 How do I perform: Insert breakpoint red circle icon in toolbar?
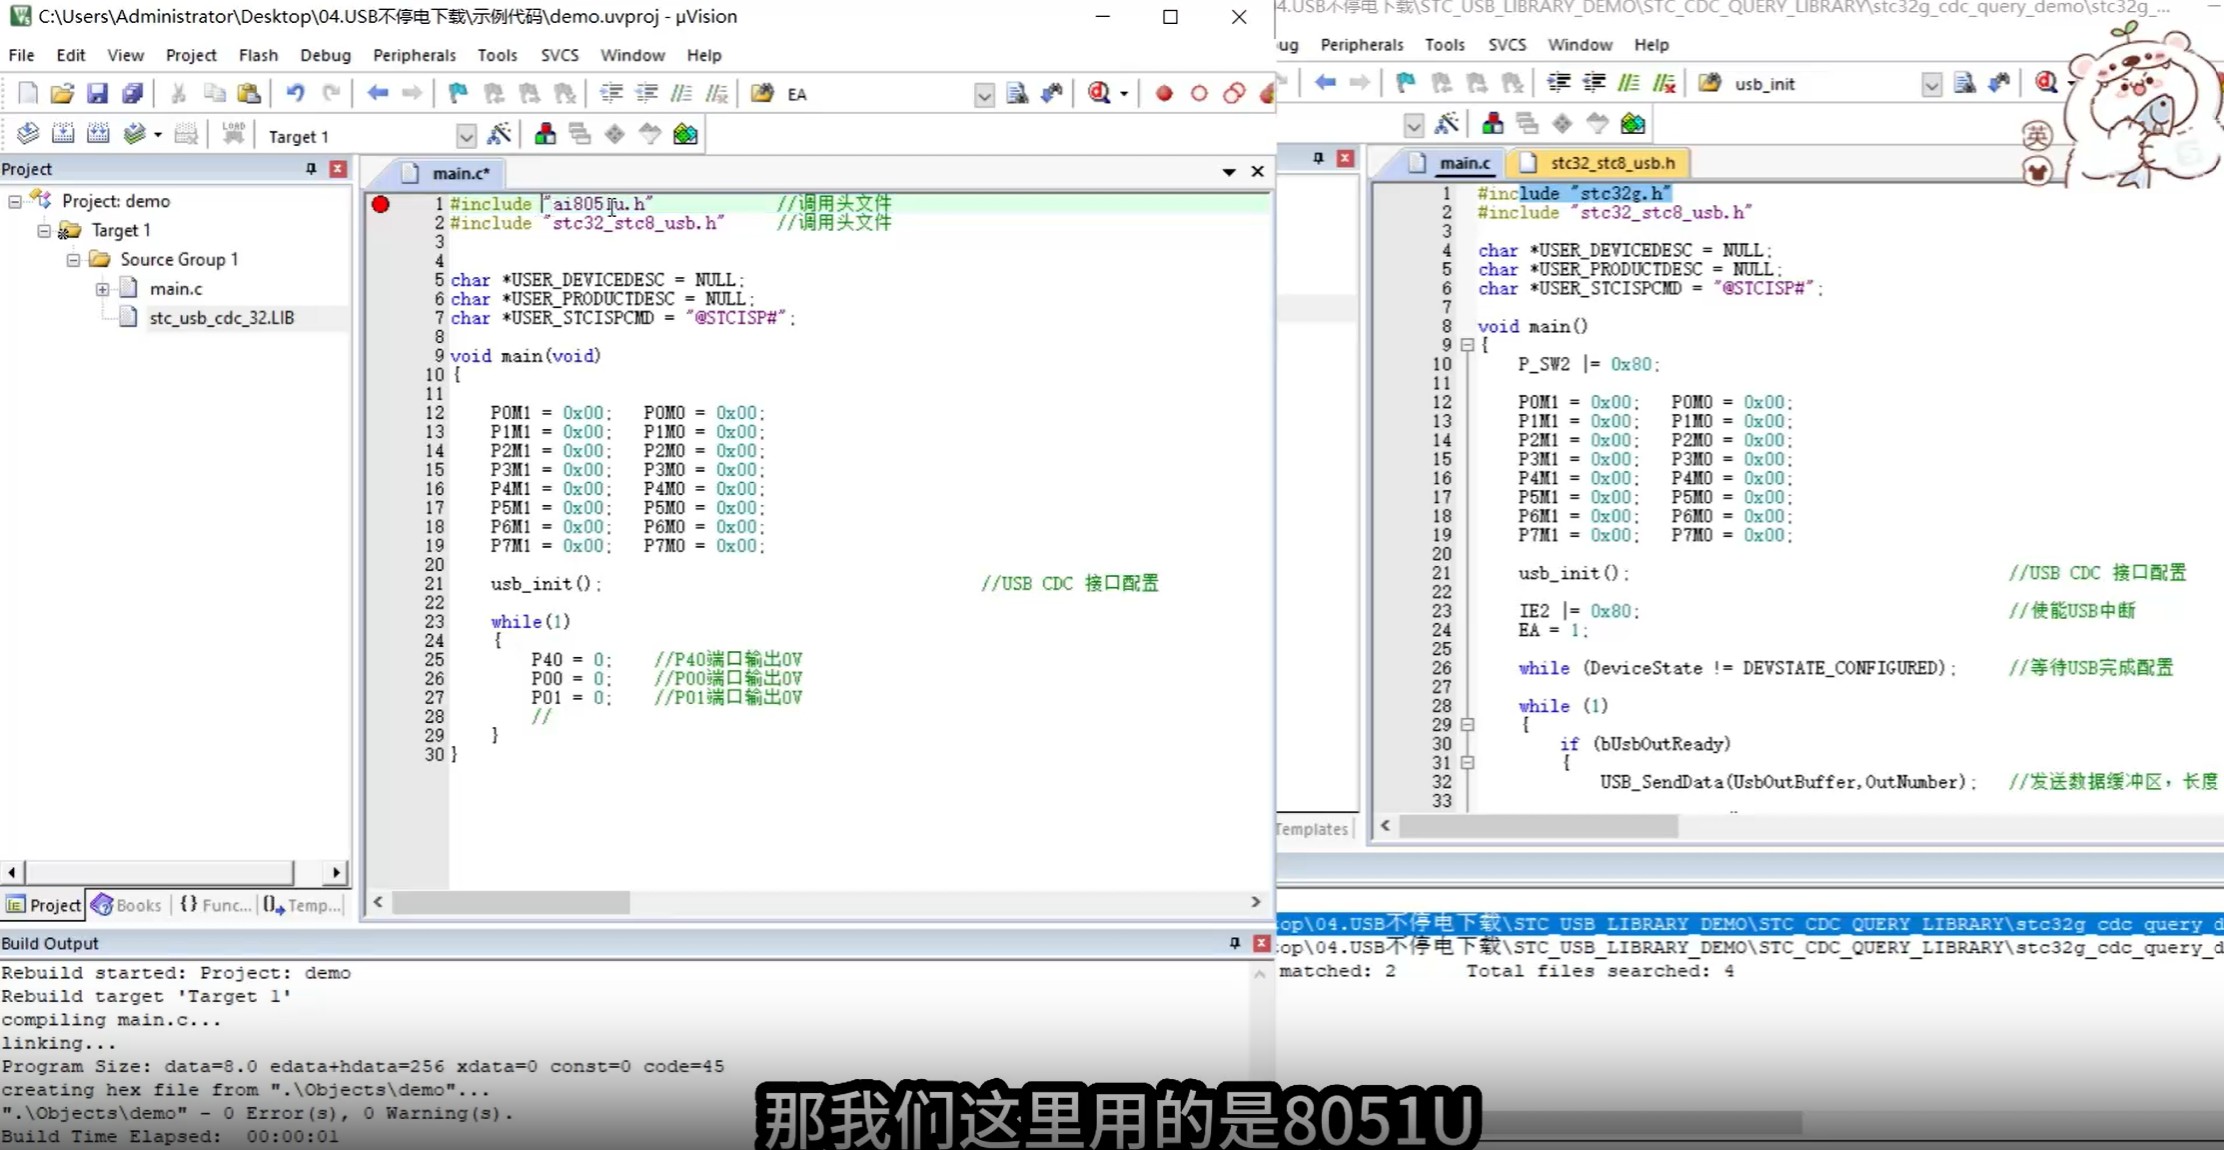pyautogui.click(x=1164, y=93)
